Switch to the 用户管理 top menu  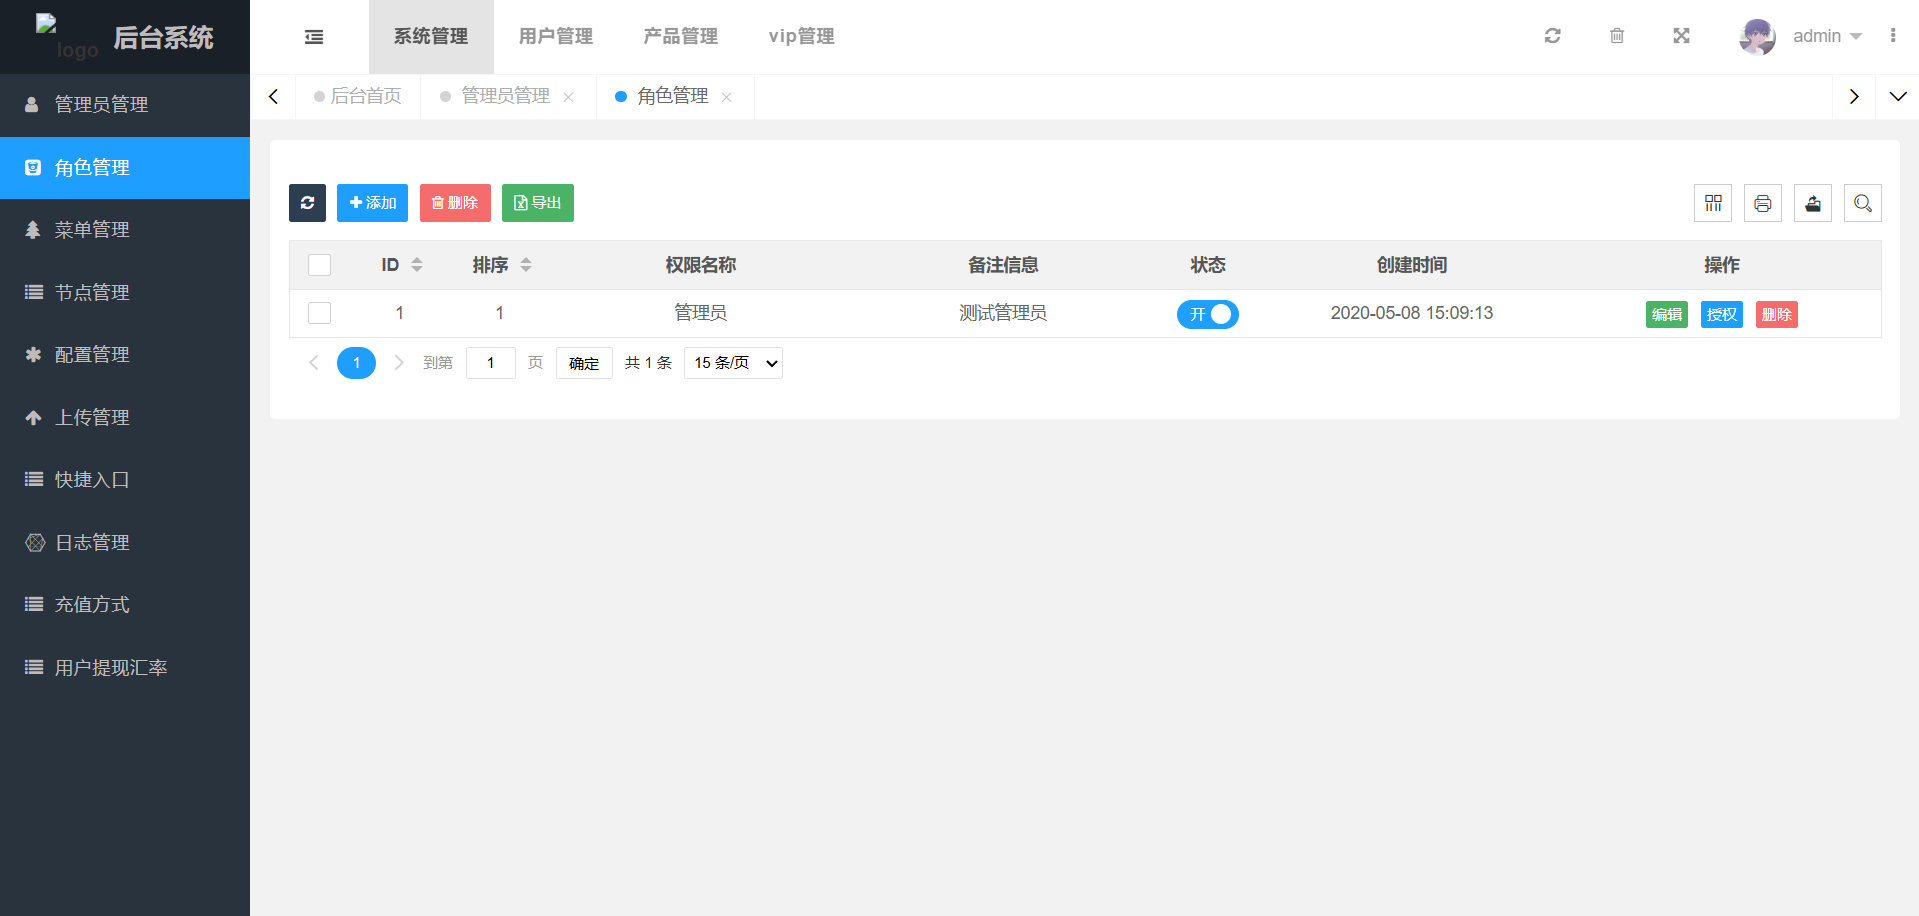click(556, 37)
